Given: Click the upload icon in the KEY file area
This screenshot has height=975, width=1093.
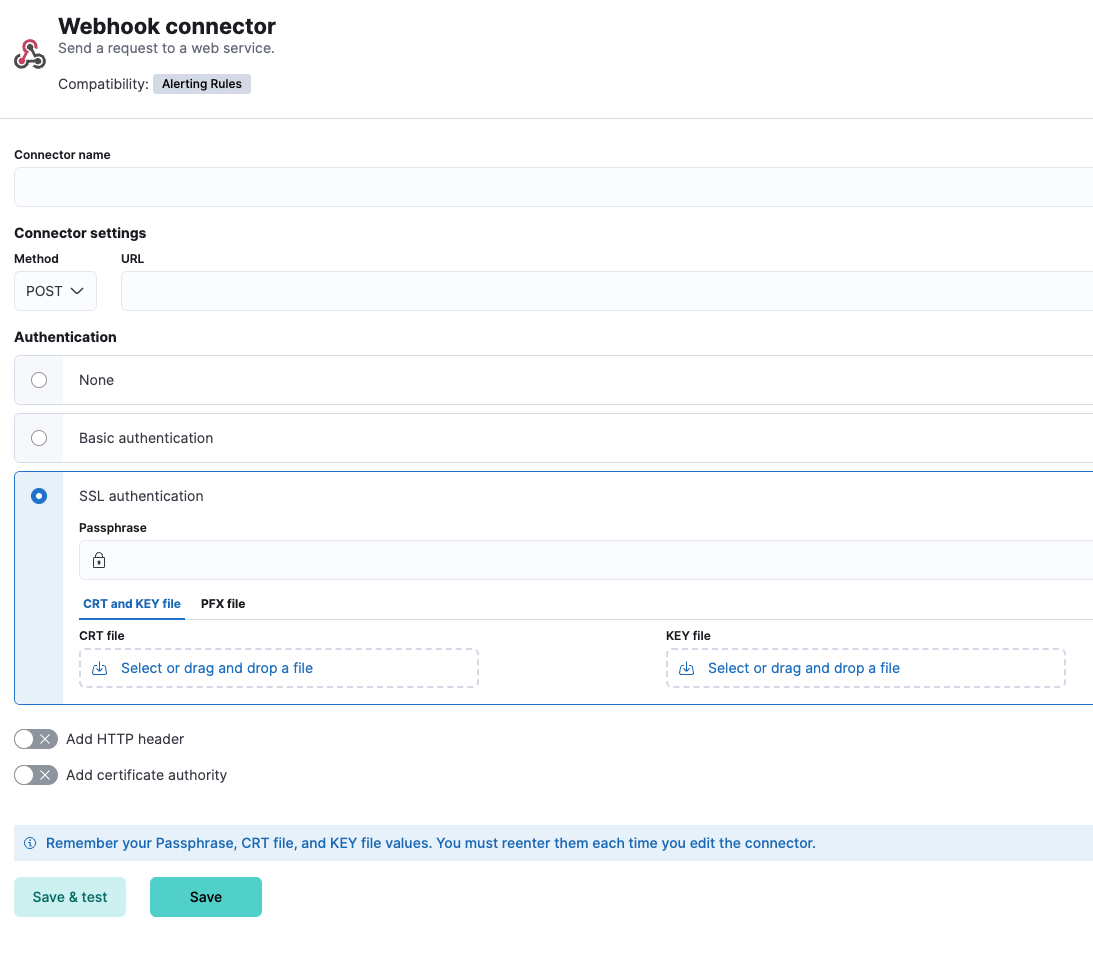Looking at the screenshot, I should point(686,668).
